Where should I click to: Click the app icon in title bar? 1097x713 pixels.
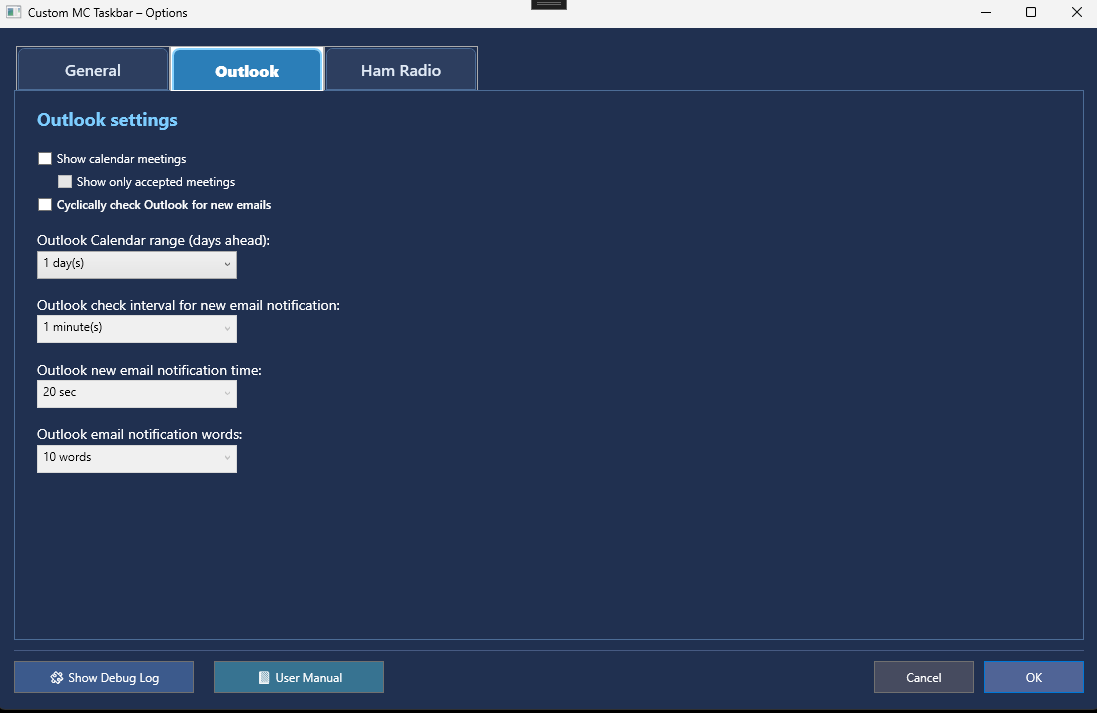pyautogui.click(x=13, y=13)
